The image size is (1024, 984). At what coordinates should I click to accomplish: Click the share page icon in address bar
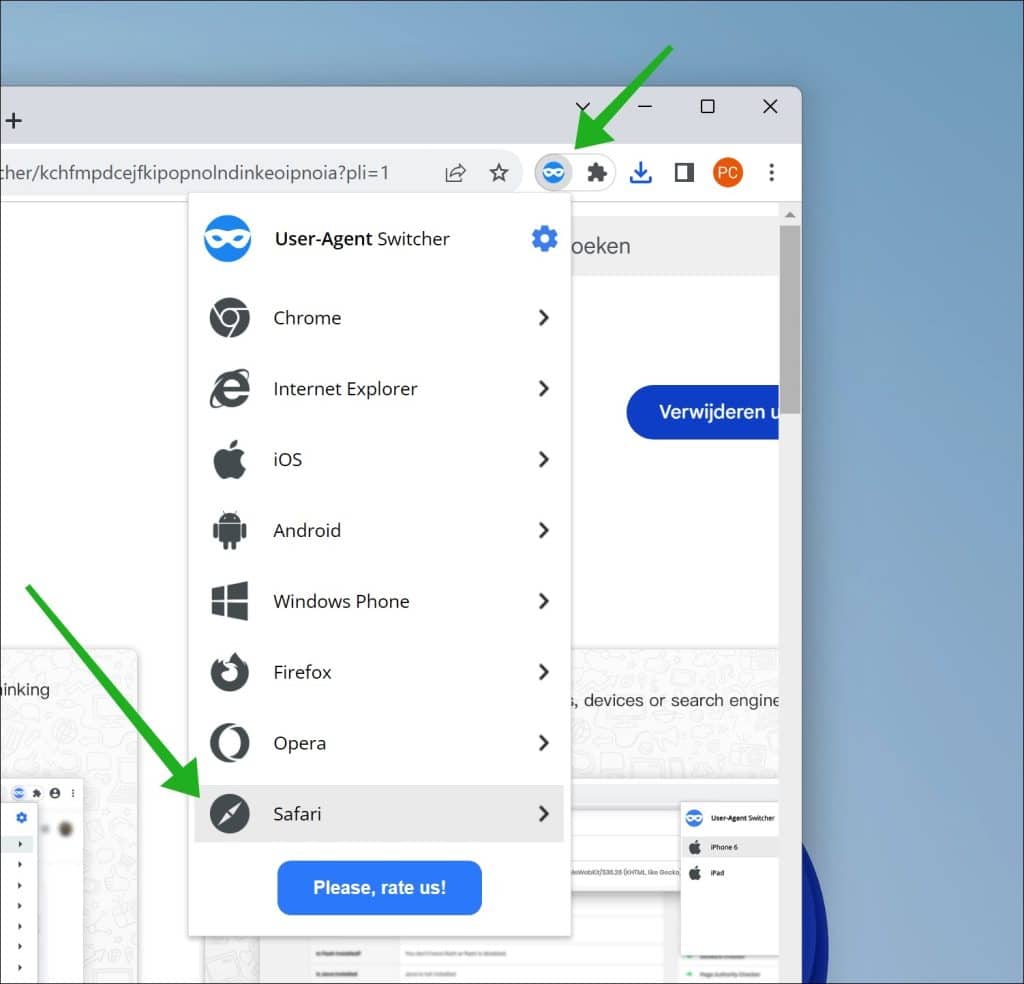pyautogui.click(x=455, y=173)
